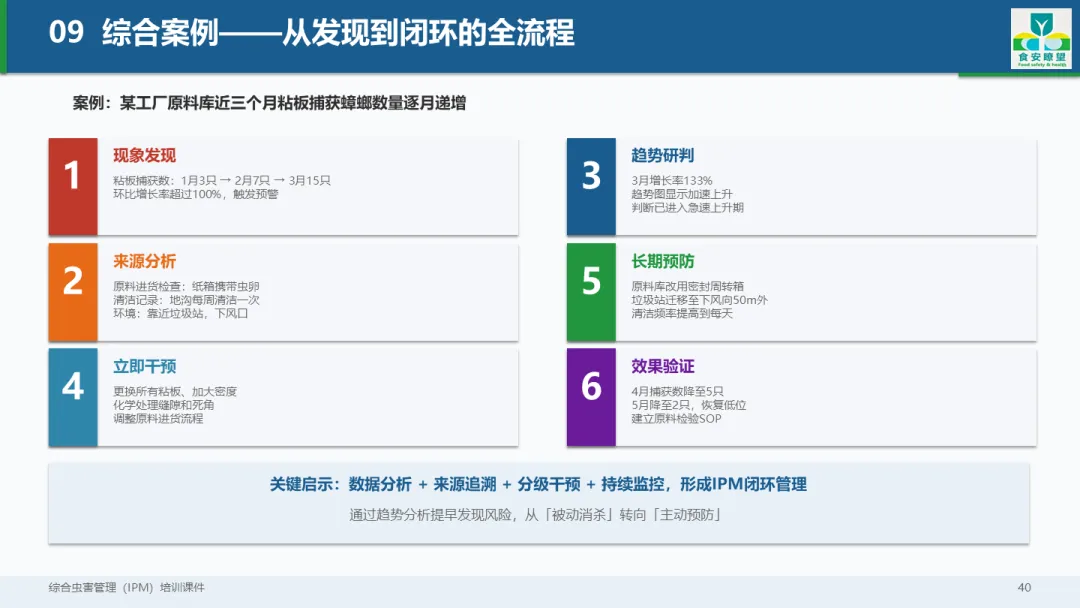Click the line 判断已进入急速上升期
This screenshot has width=1080, height=608.
687,207
